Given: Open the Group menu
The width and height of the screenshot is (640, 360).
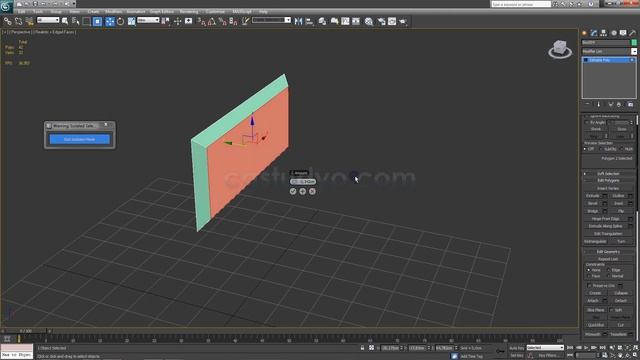Looking at the screenshot, I should coord(56,12).
